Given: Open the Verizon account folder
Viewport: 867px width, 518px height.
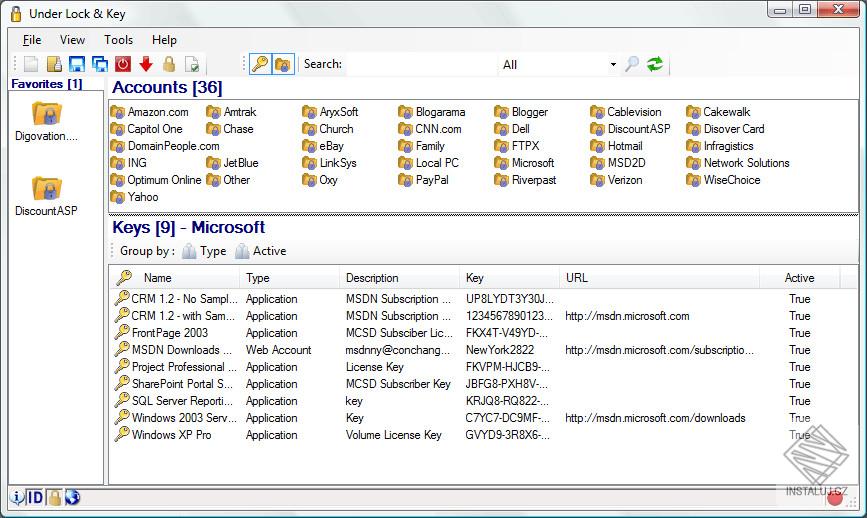Looking at the screenshot, I should (617, 180).
